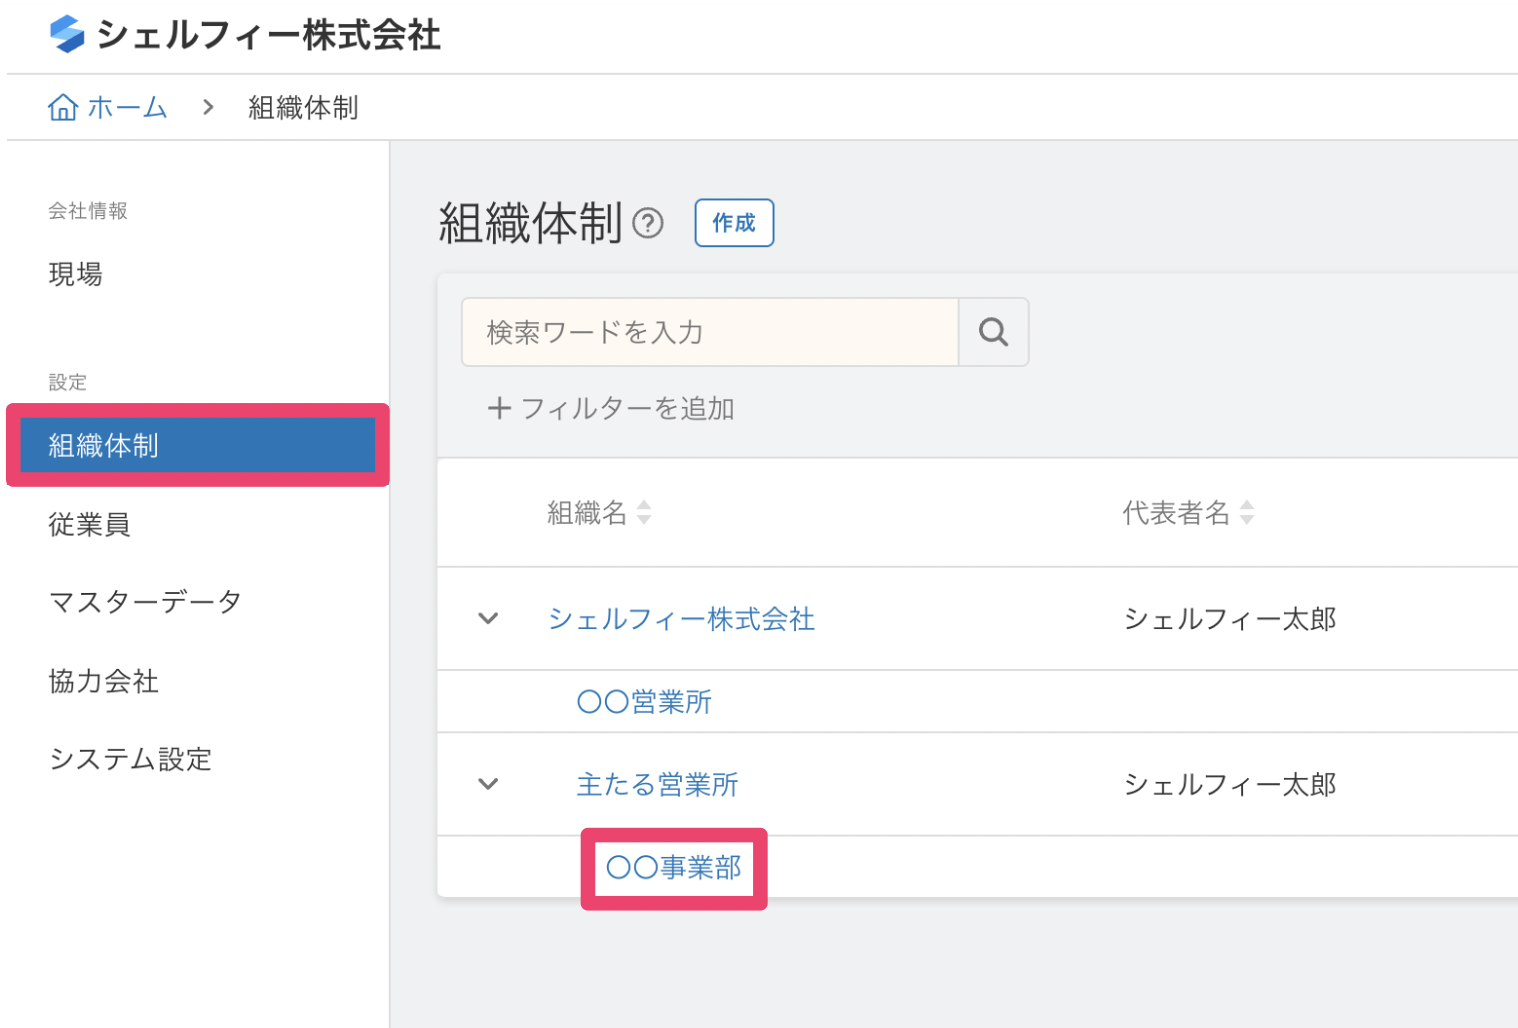
Task: Open マスターデータ in the sidebar
Action: (x=145, y=602)
